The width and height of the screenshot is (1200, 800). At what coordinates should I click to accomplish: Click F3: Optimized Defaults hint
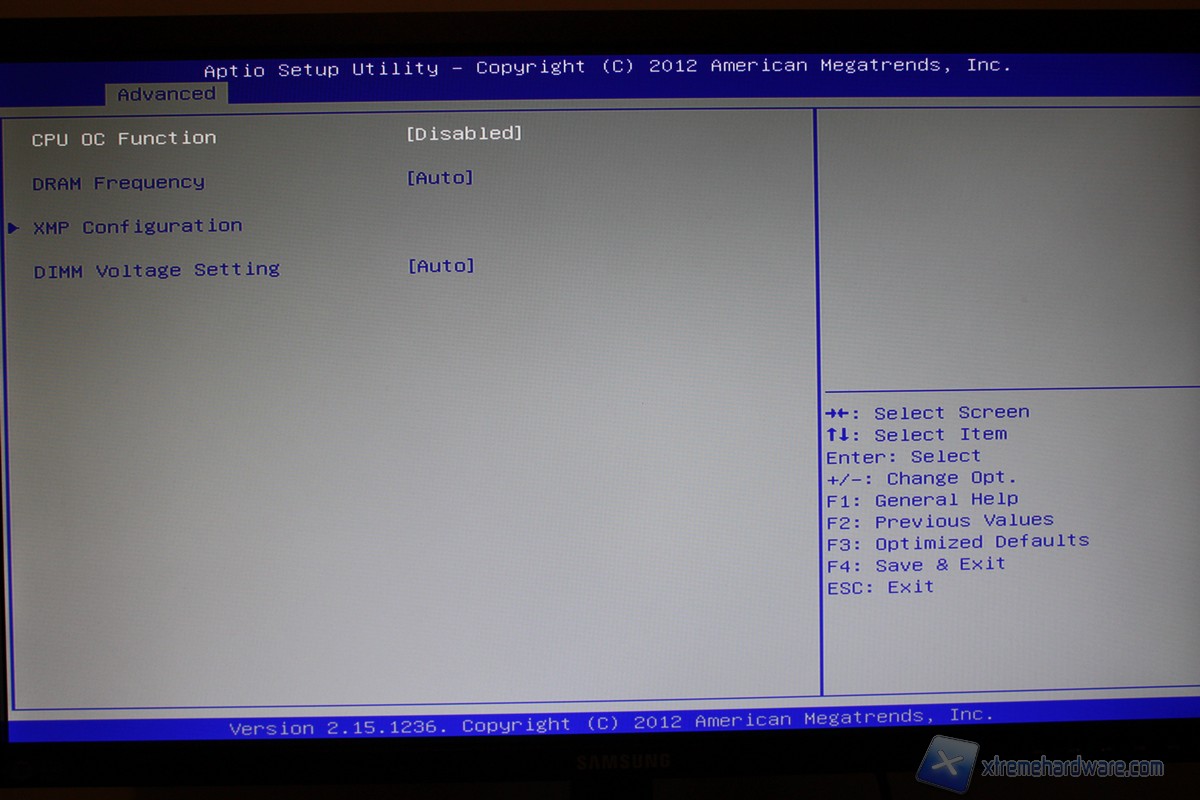pyautogui.click(x=957, y=542)
